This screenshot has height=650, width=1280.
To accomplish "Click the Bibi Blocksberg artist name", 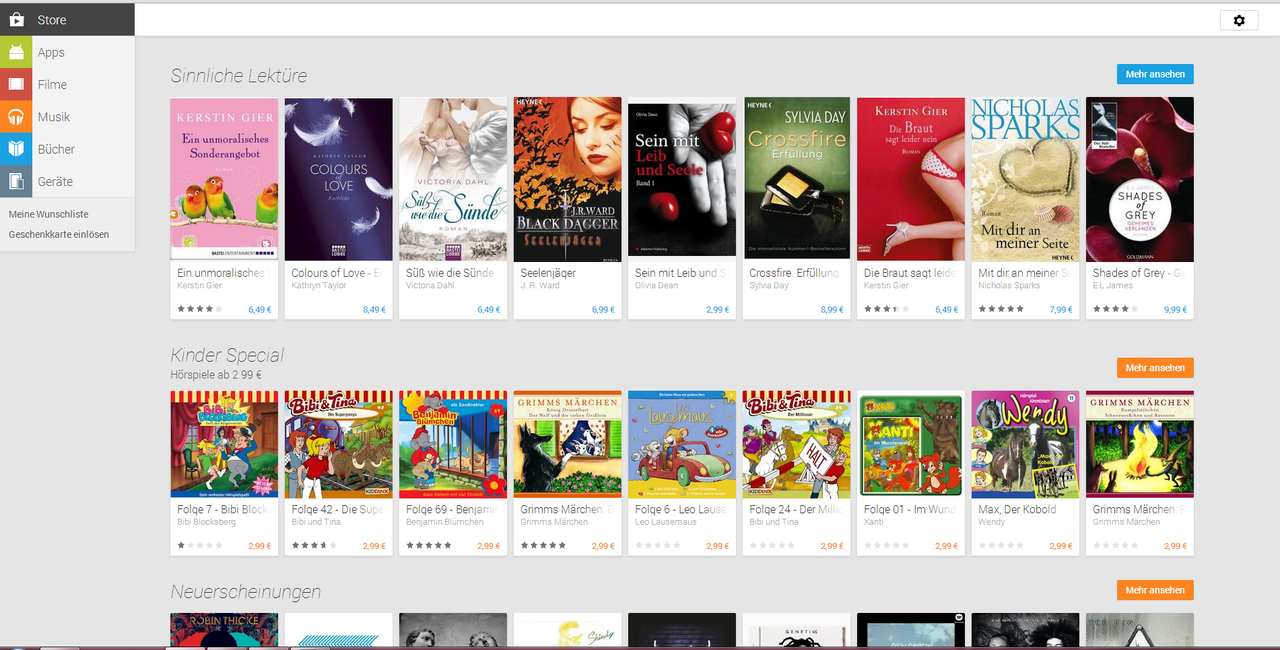I will (x=207, y=522).
